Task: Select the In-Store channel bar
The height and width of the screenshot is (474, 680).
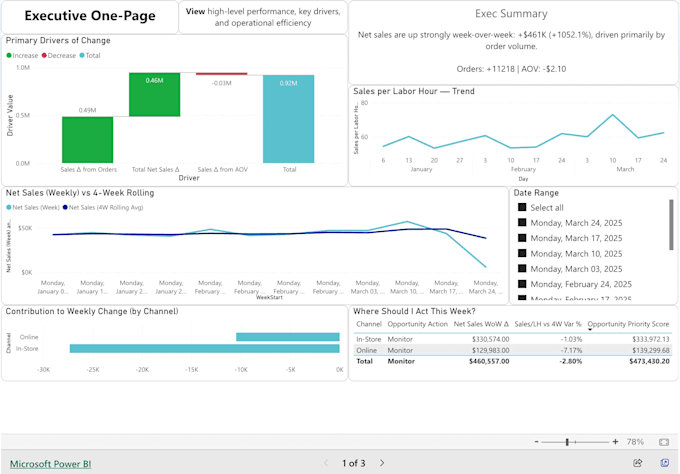Action: (x=205, y=349)
